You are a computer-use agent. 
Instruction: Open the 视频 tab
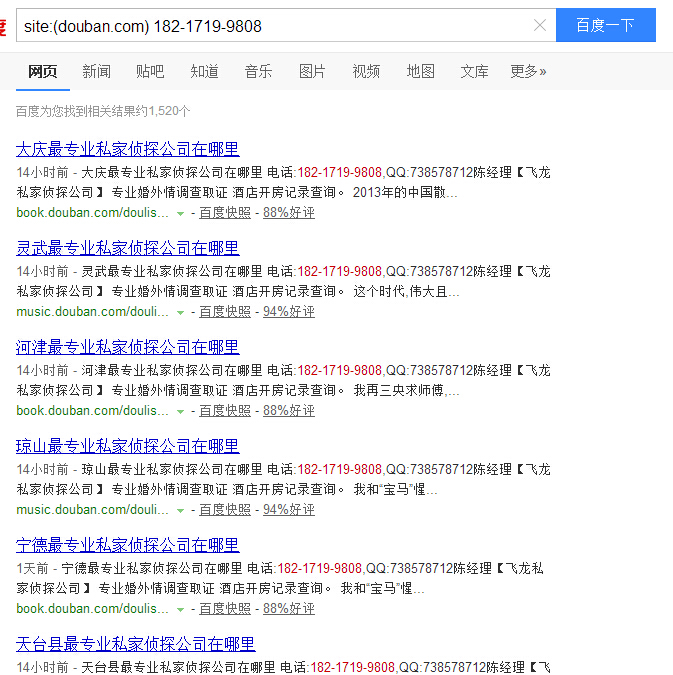click(366, 71)
